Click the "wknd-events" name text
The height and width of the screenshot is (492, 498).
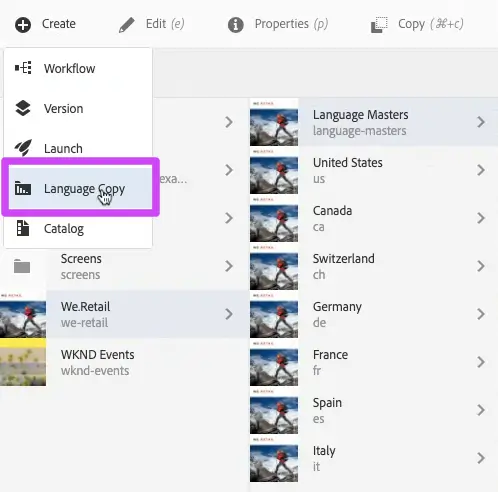pos(95,371)
